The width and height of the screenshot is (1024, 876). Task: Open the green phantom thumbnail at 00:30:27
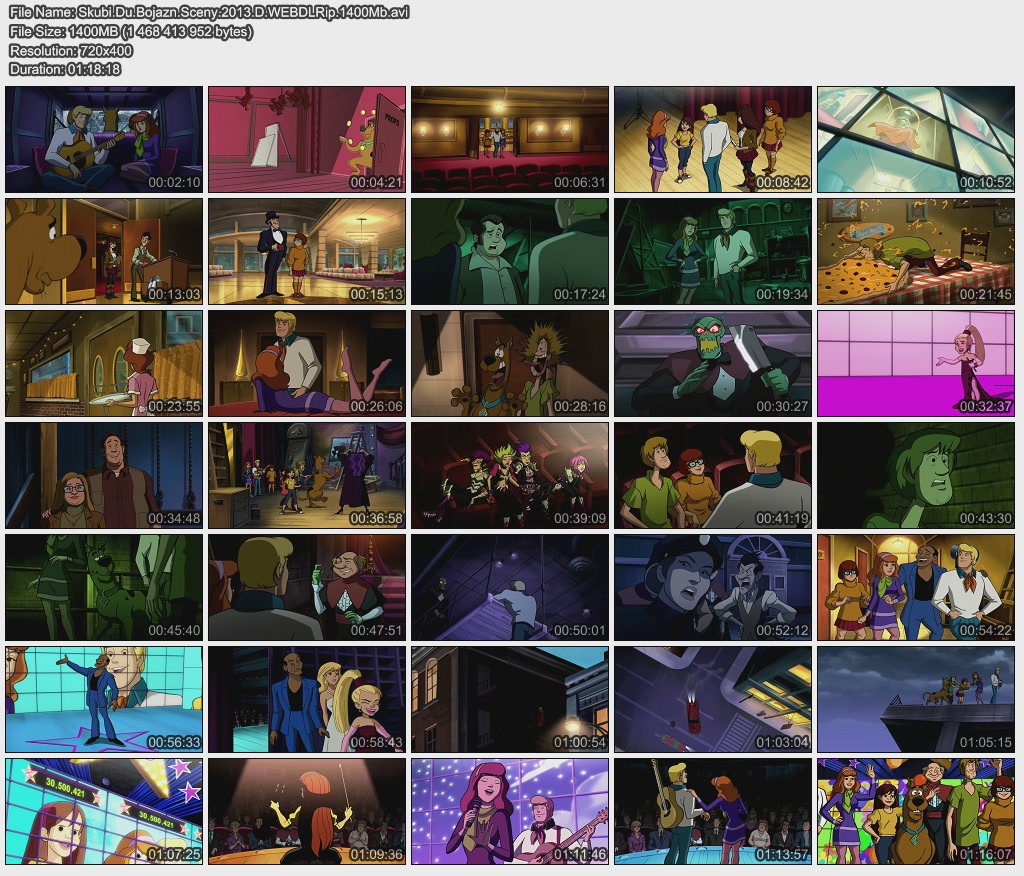coord(713,363)
